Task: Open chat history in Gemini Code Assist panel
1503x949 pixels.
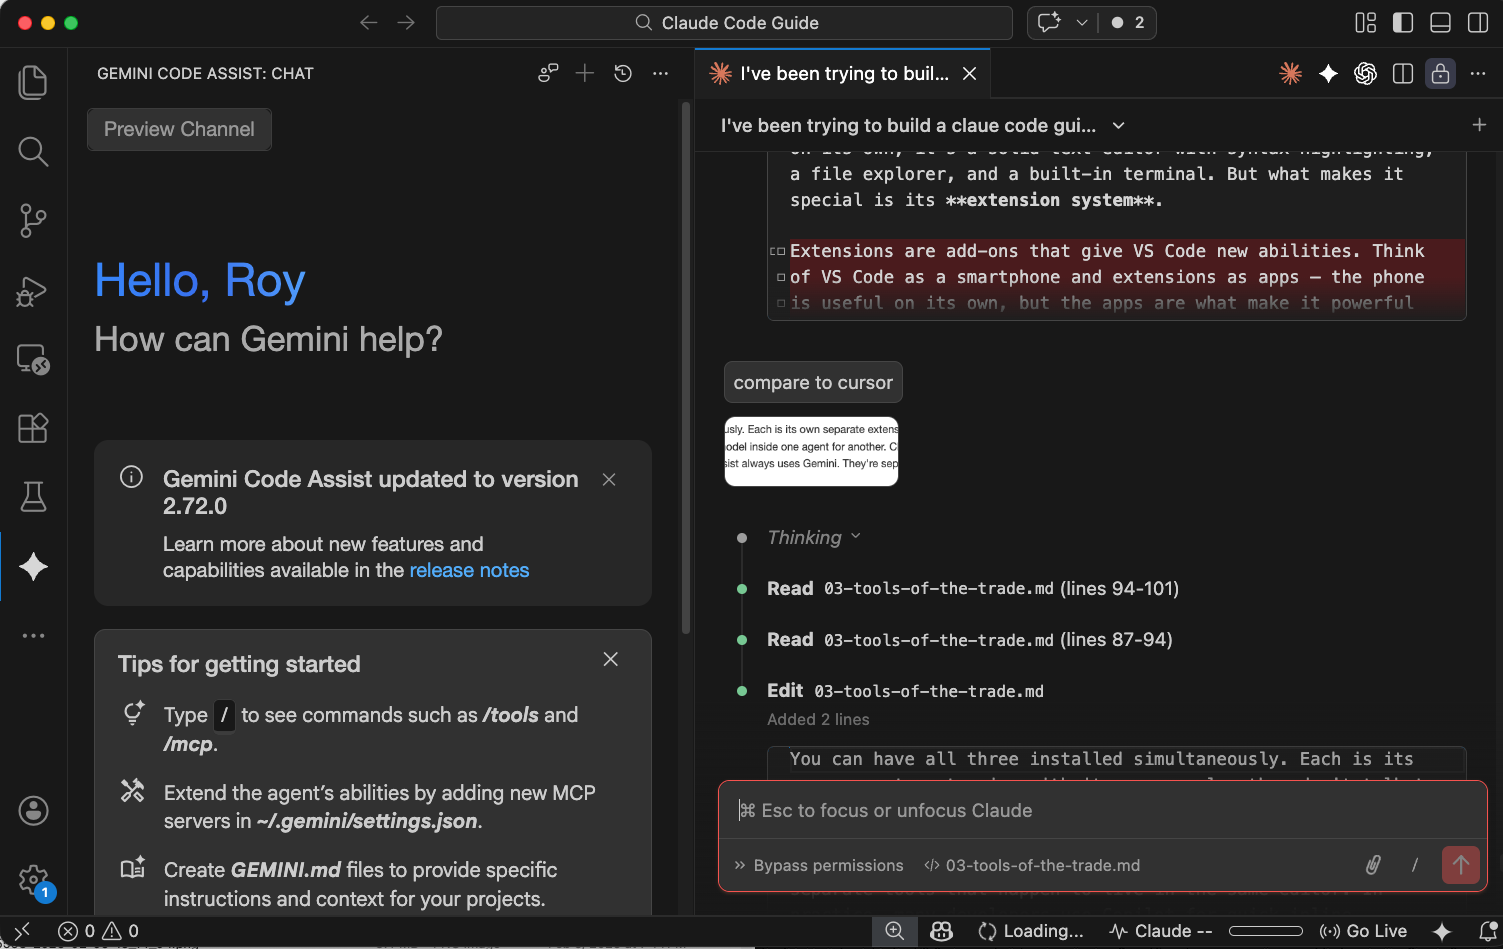Action: coord(622,73)
